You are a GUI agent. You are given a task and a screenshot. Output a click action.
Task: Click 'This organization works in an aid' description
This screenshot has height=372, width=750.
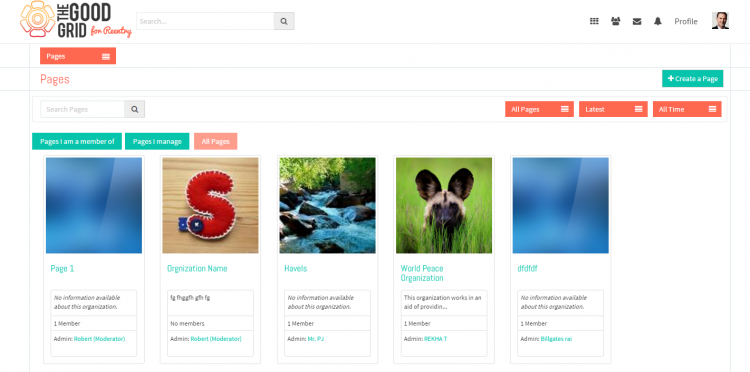[442, 302]
